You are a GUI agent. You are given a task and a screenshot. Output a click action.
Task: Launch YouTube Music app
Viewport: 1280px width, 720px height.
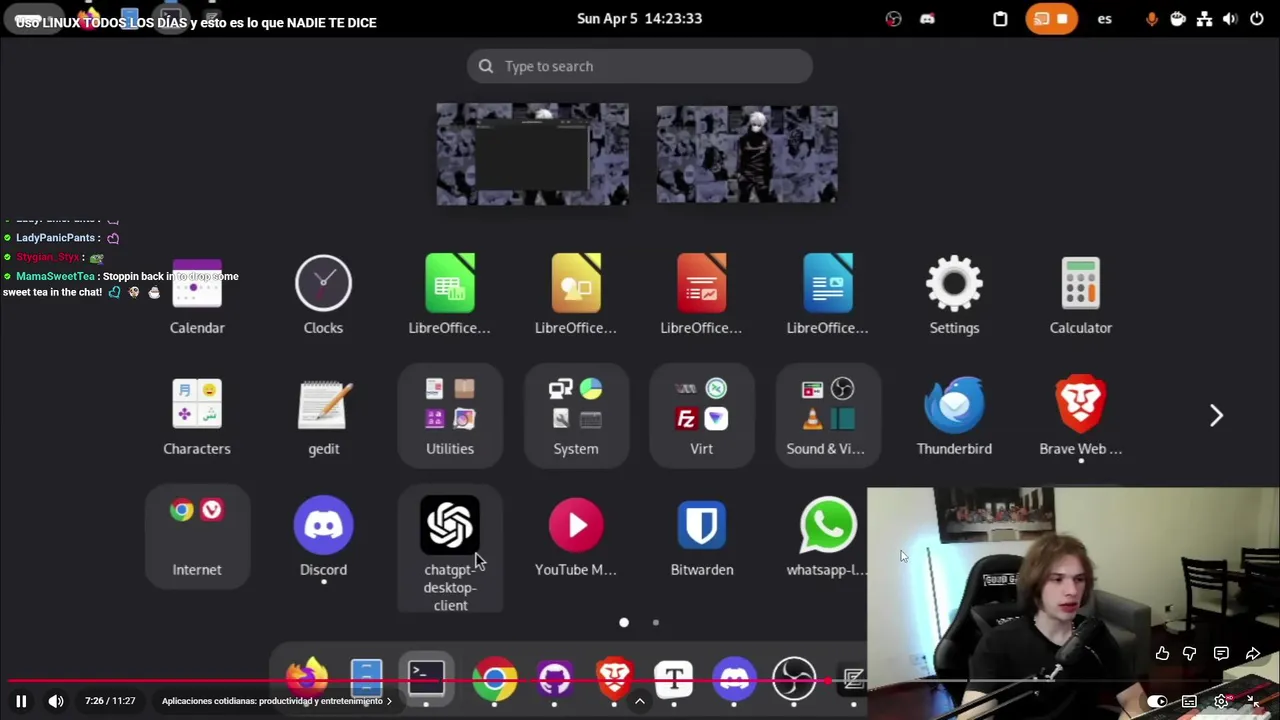click(x=576, y=537)
